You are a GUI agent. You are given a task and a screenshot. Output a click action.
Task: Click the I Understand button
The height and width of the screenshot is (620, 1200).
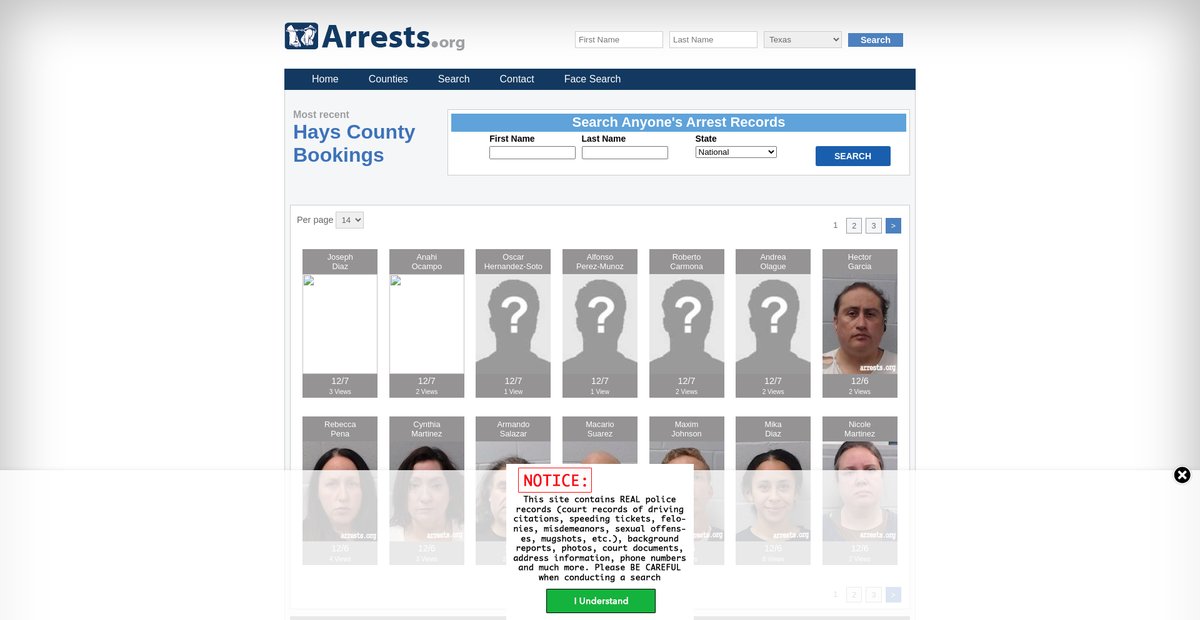coord(601,601)
